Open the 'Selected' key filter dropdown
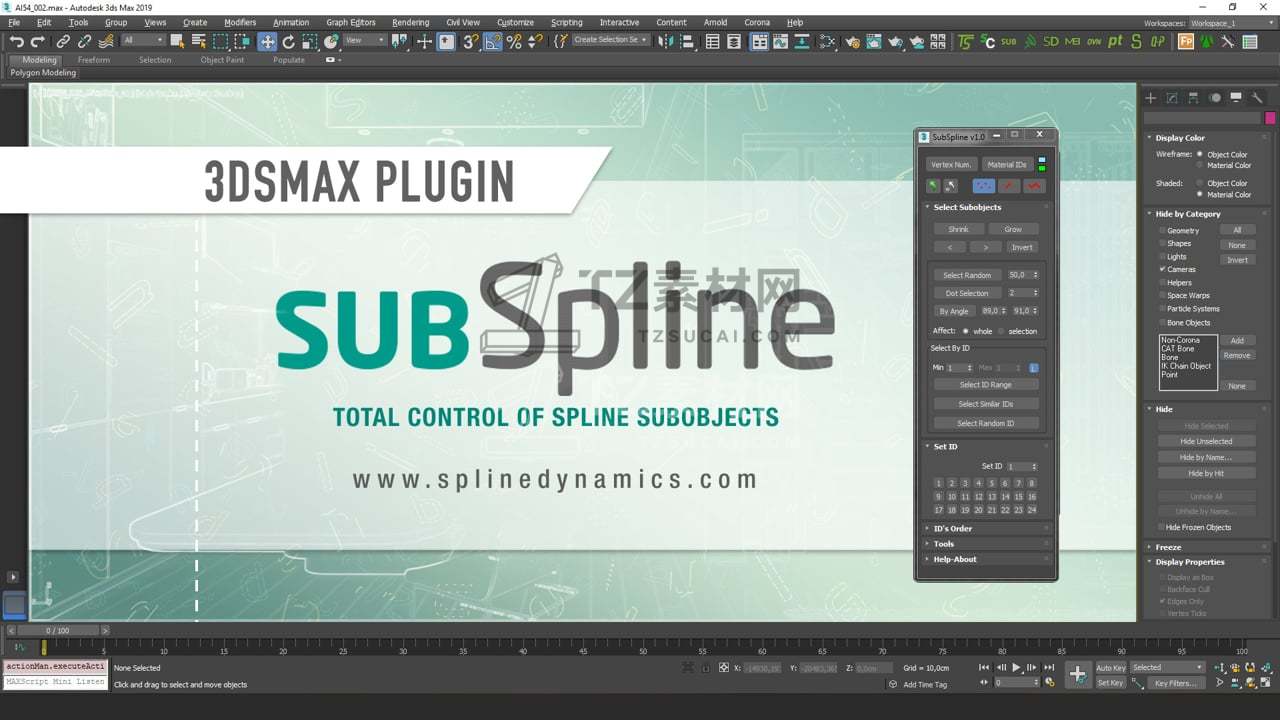The height and width of the screenshot is (720, 1280). coord(1167,667)
